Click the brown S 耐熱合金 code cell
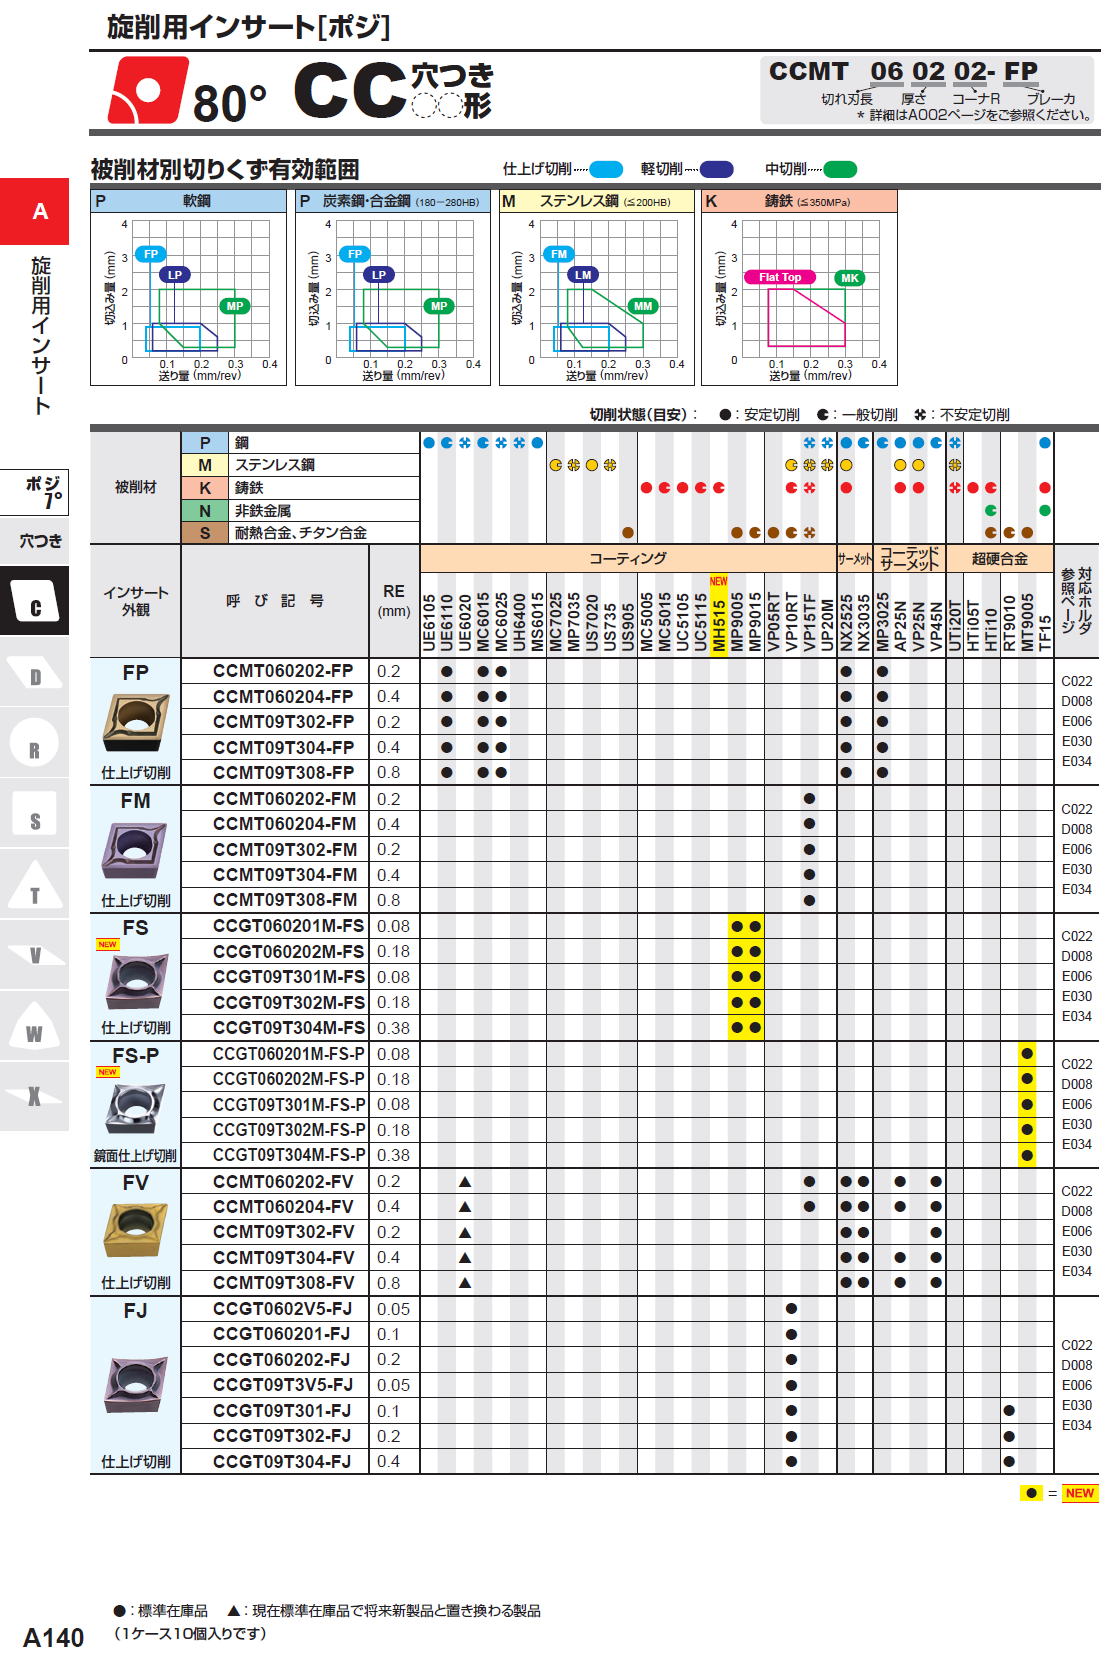1117x1662 pixels. 205,533
